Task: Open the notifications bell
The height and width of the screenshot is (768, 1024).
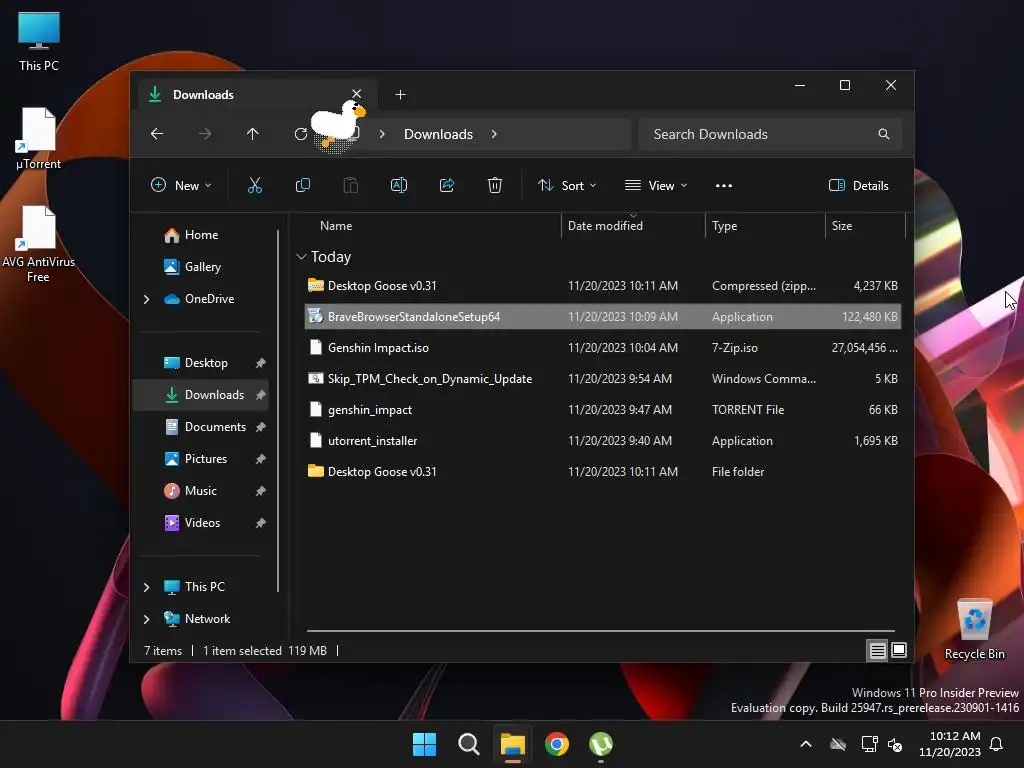Action: tap(997, 744)
